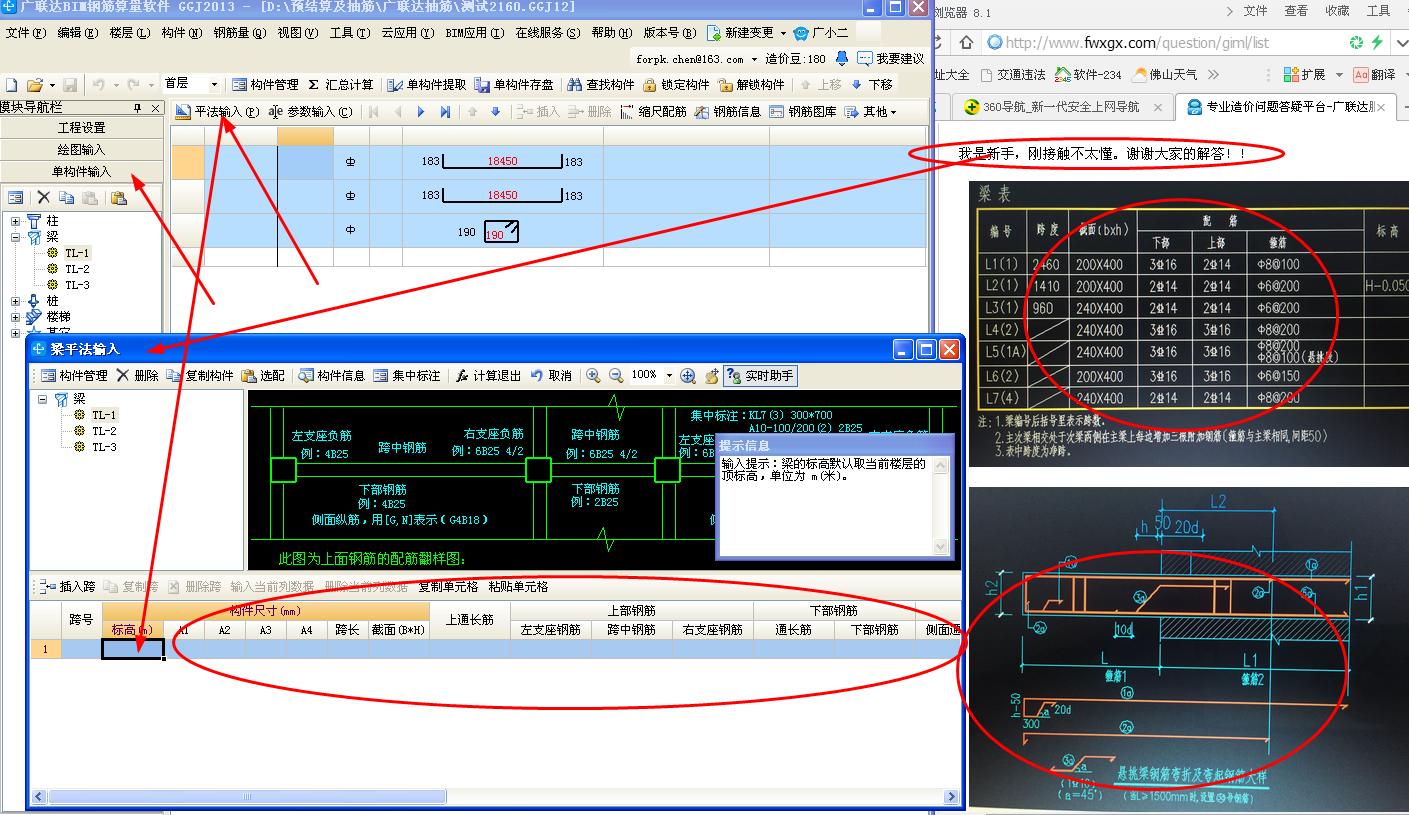This screenshot has width=1409, height=815.
Task: Click 查找构件 binoculars button
Action: pyautogui.click(x=600, y=85)
